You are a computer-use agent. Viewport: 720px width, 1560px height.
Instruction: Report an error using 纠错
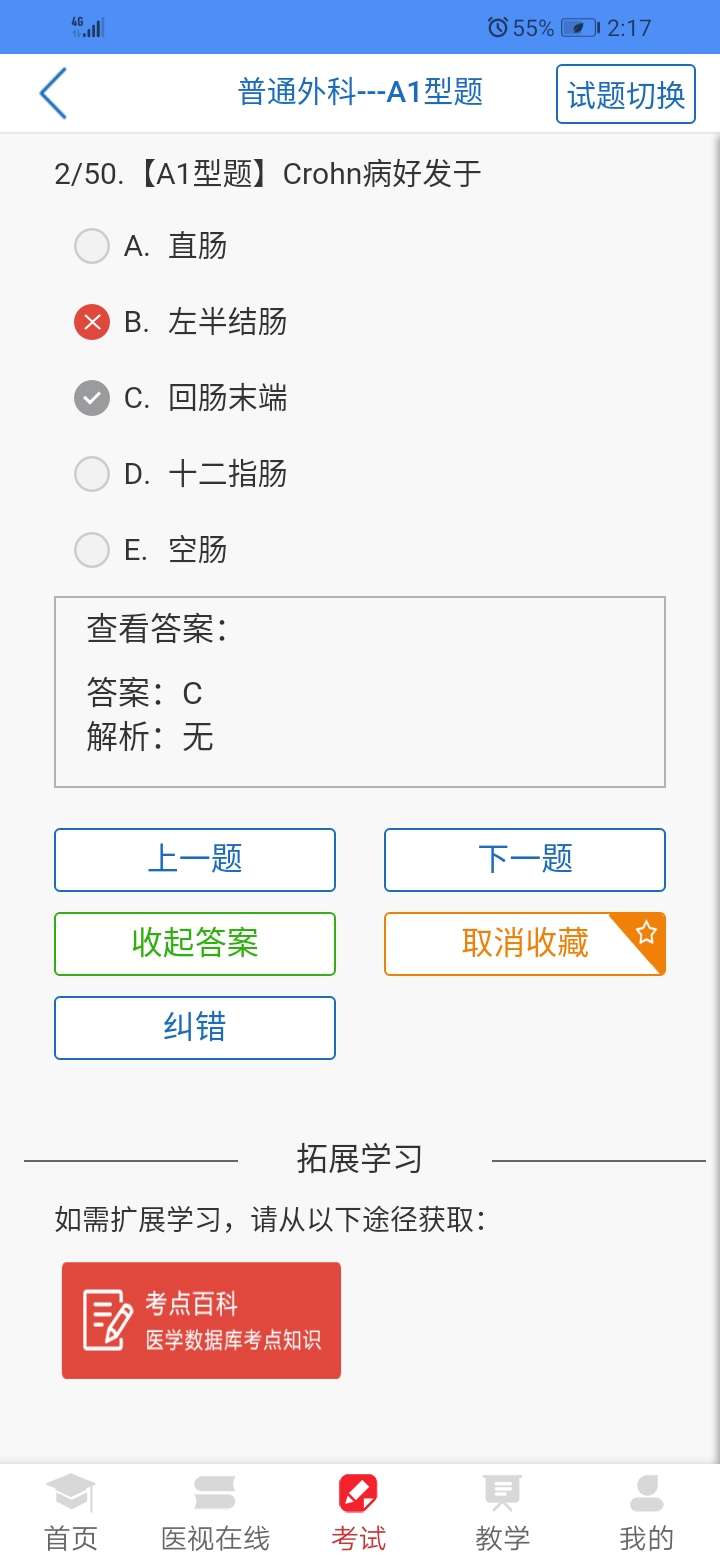pyautogui.click(x=194, y=1027)
